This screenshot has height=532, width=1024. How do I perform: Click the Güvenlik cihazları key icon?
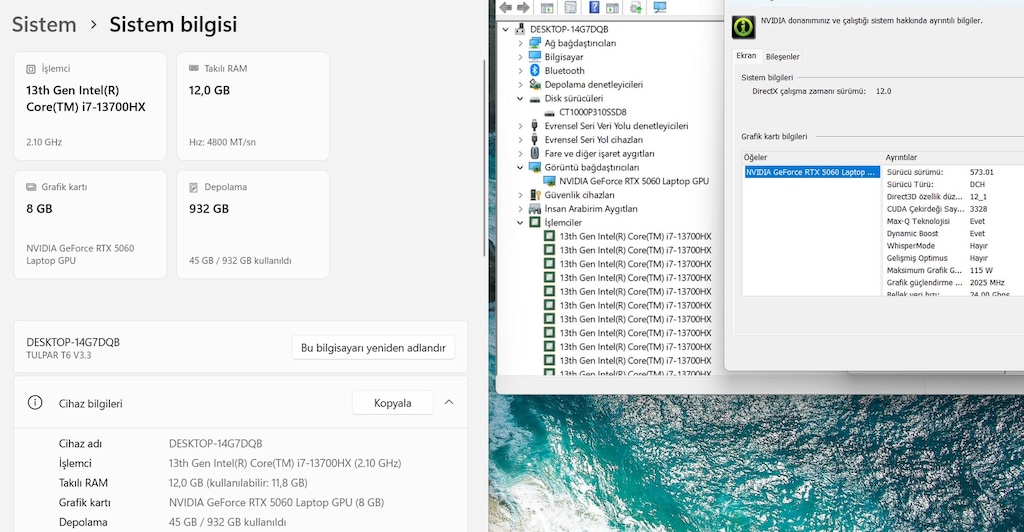point(535,195)
